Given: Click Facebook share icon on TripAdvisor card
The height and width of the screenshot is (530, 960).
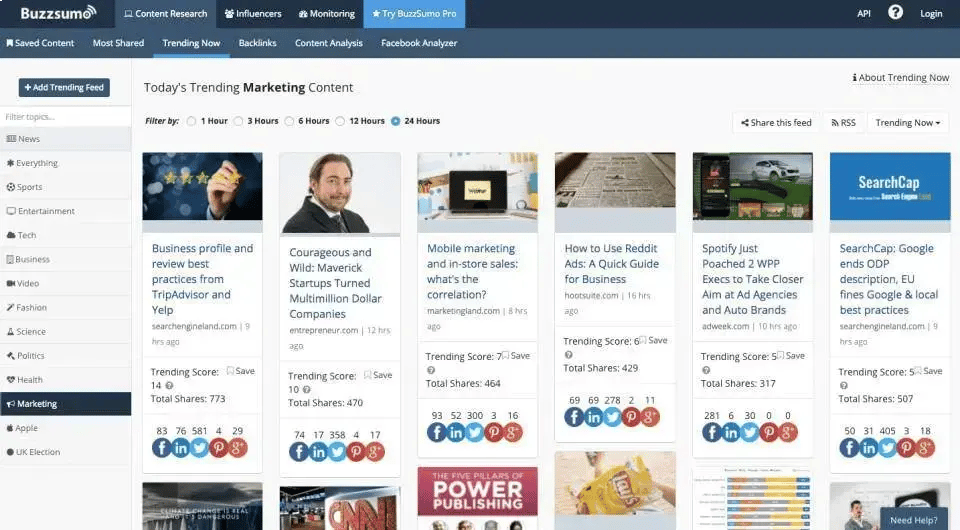Looking at the screenshot, I should (162, 448).
